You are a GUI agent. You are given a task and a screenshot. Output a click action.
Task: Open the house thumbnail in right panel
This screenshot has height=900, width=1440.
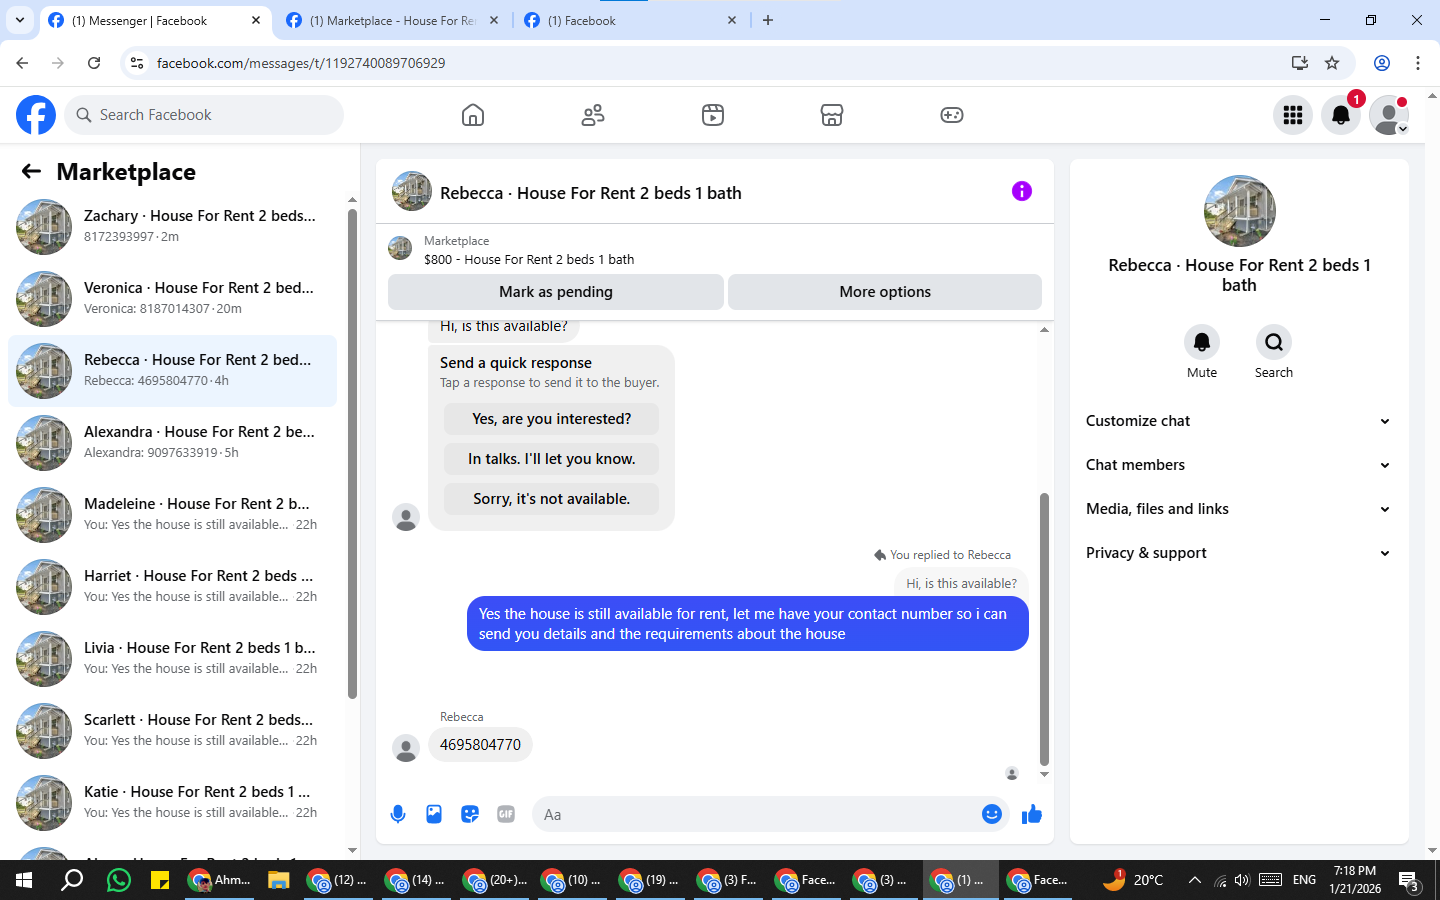pos(1239,211)
